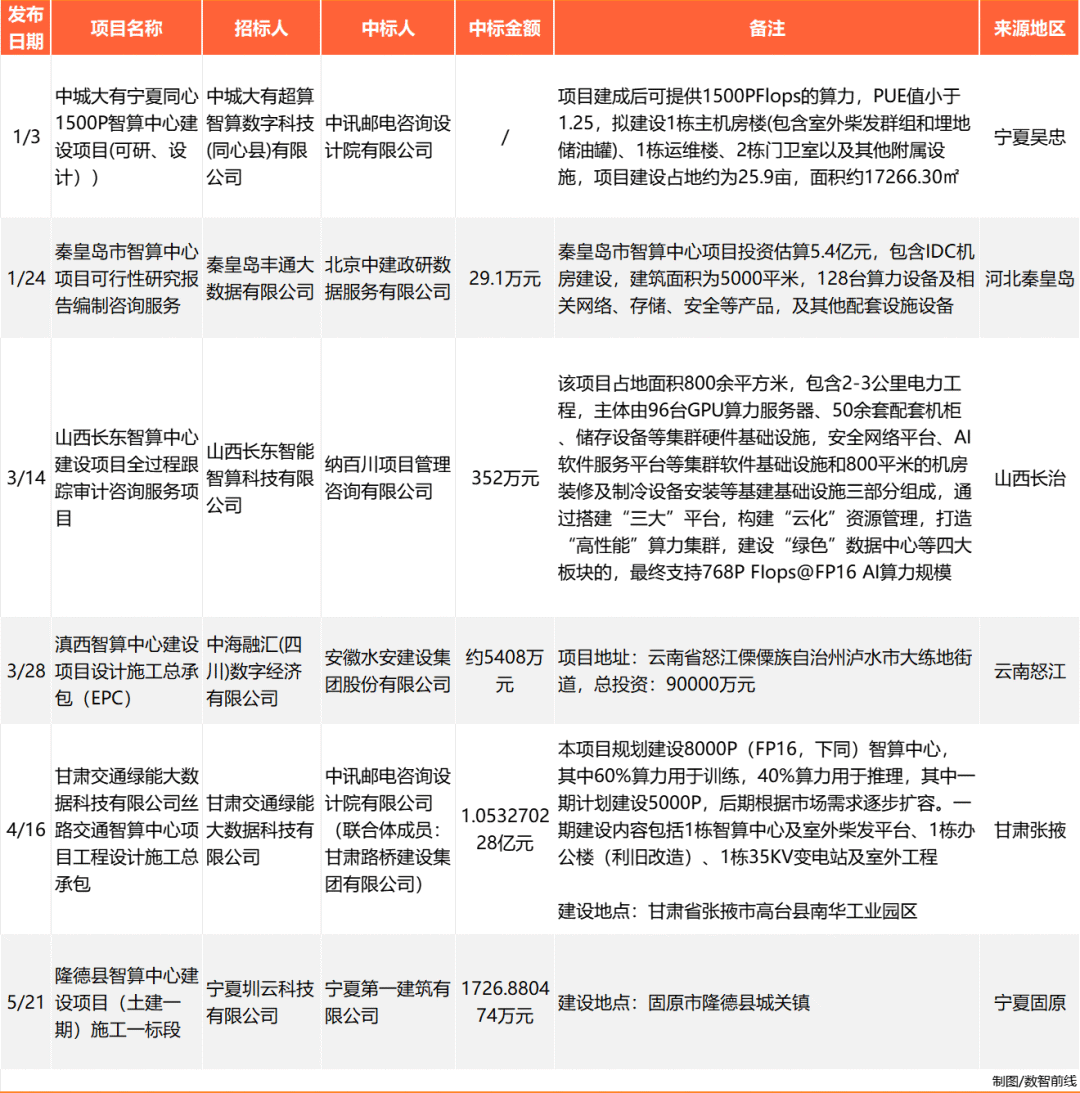The image size is (1080, 1093).
Task: Click winner 宁夏第一建筑有限公司
Action: pyautogui.click(x=388, y=1002)
